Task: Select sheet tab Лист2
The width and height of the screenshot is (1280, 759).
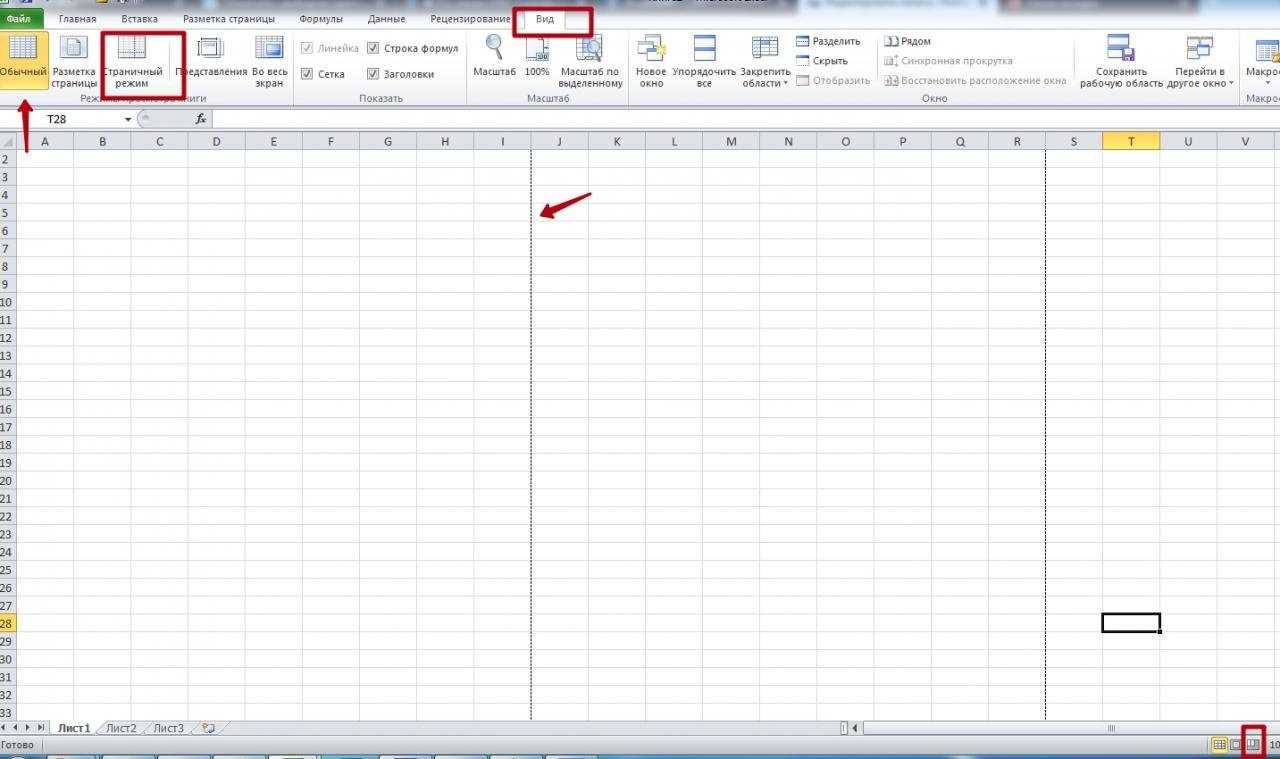Action: coord(121,728)
